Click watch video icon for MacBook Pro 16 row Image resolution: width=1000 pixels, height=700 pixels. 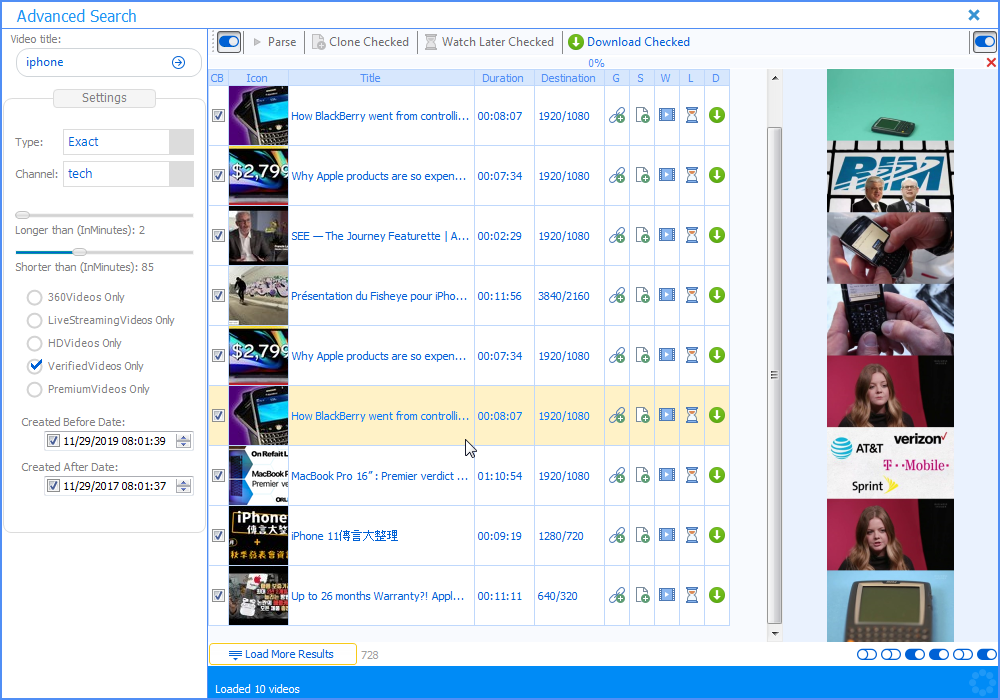(667, 475)
